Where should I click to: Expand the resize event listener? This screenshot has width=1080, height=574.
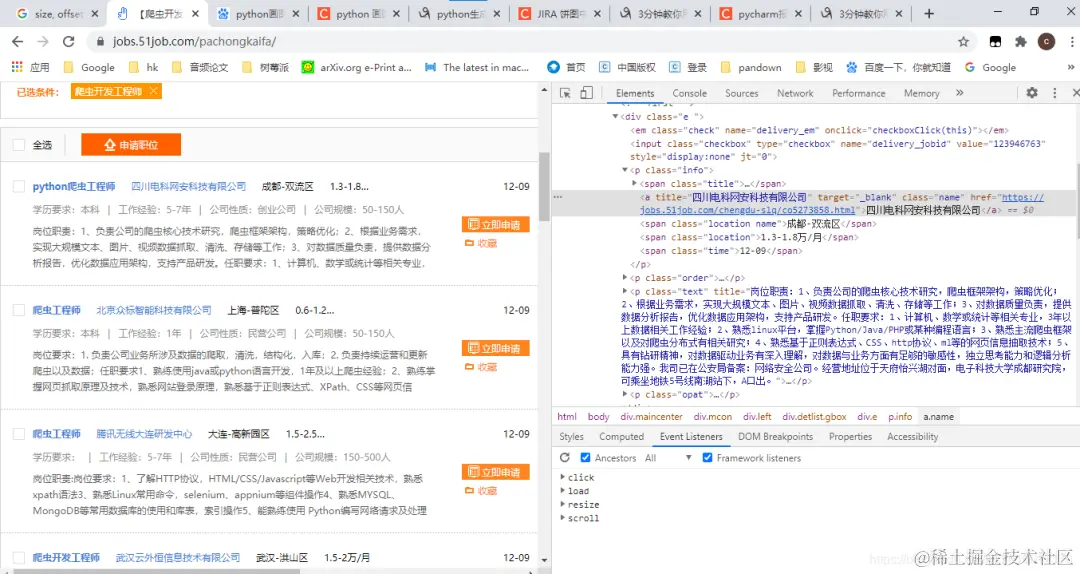tap(563, 504)
